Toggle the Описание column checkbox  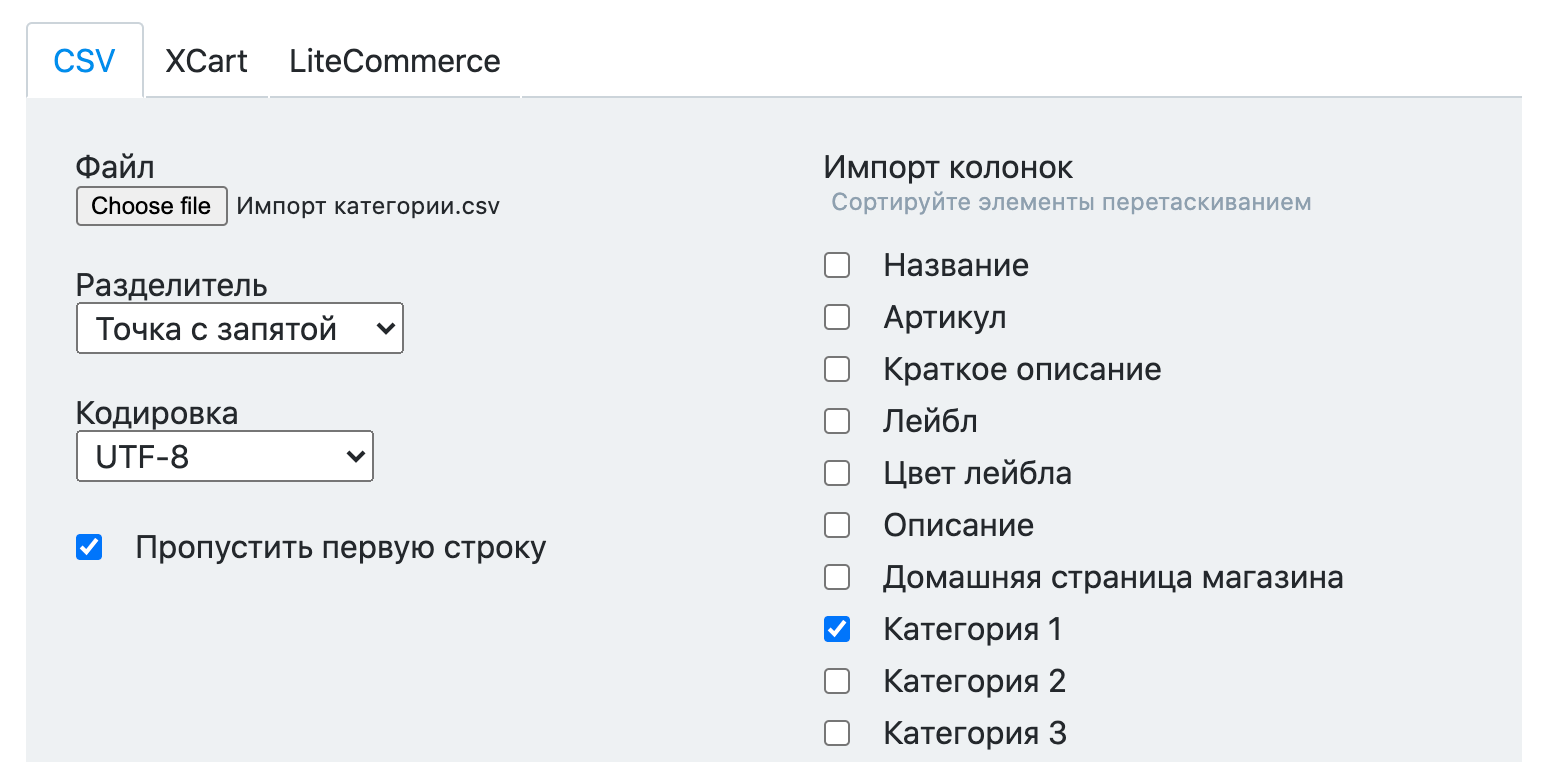pyautogui.click(x=837, y=525)
